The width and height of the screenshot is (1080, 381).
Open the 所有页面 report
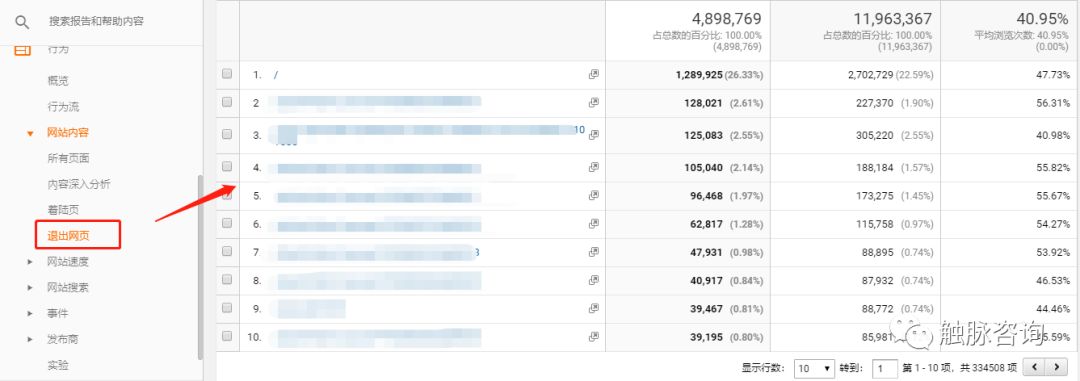click(x=68, y=158)
